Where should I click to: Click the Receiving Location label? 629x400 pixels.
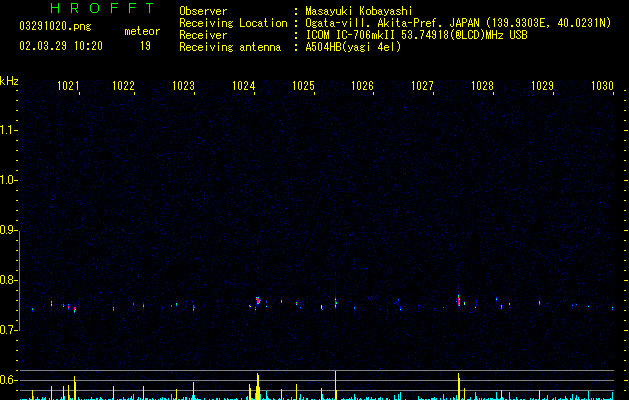point(233,23)
